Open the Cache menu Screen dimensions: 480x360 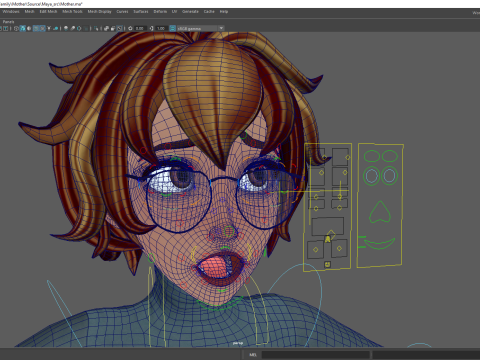pyautogui.click(x=209, y=12)
